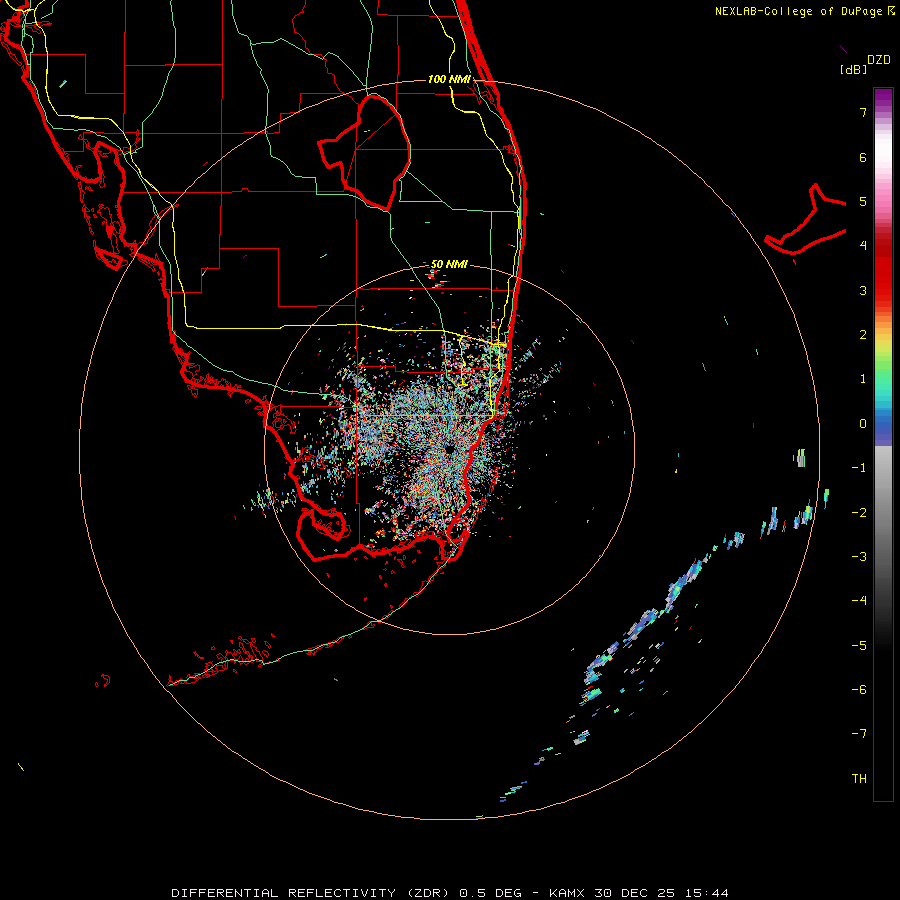The image size is (900, 900).
Task: Click the -1 value on color scale
Action: coord(859,468)
